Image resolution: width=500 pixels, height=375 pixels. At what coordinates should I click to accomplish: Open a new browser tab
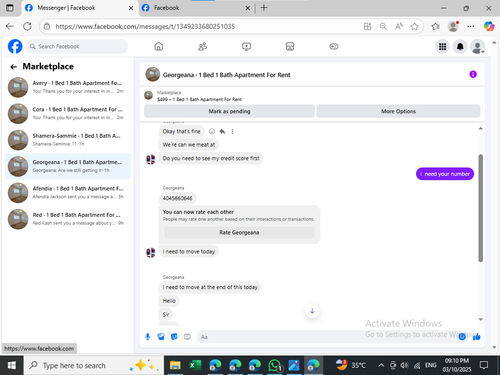coord(264,8)
